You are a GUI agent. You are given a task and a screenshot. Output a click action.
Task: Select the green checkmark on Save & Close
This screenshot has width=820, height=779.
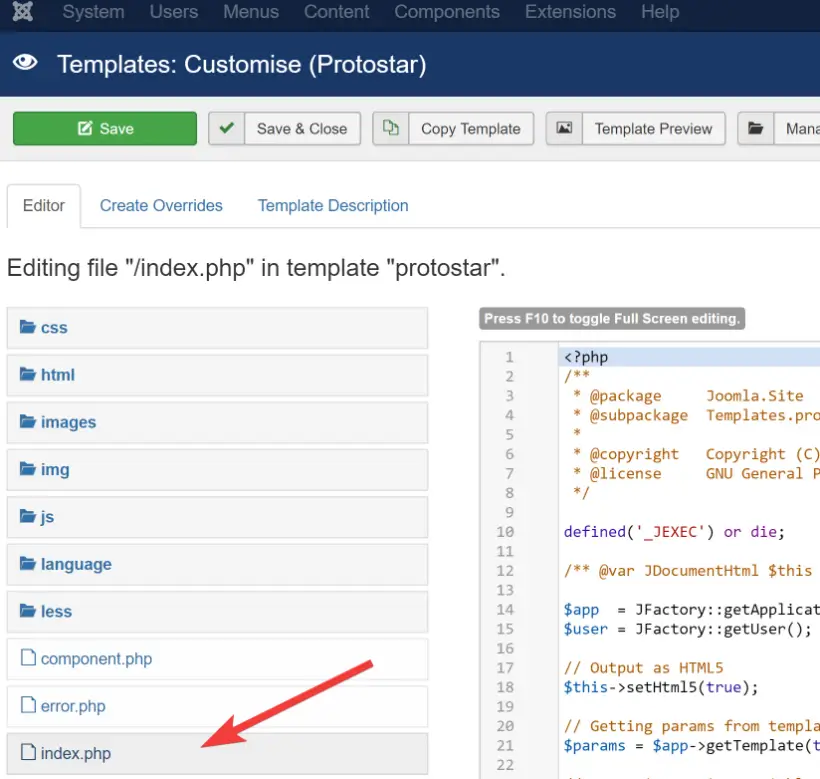click(x=225, y=128)
